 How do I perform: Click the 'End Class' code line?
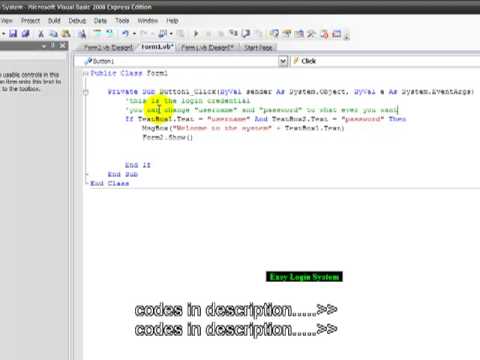pos(110,183)
